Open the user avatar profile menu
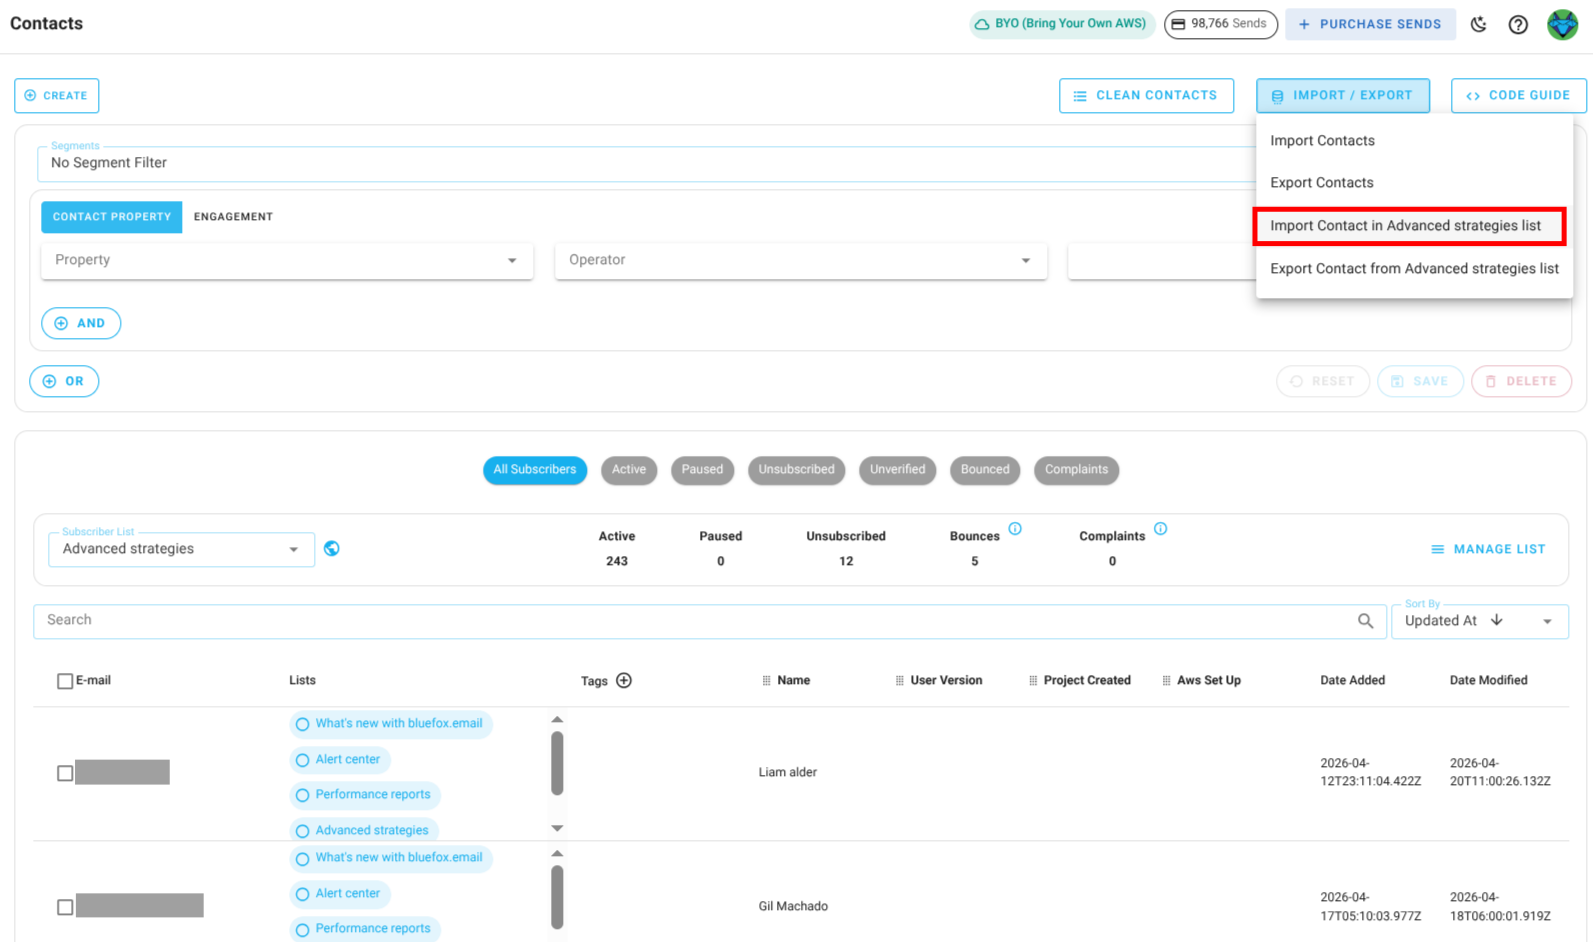This screenshot has width=1593, height=942. [x=1562, y=24]
